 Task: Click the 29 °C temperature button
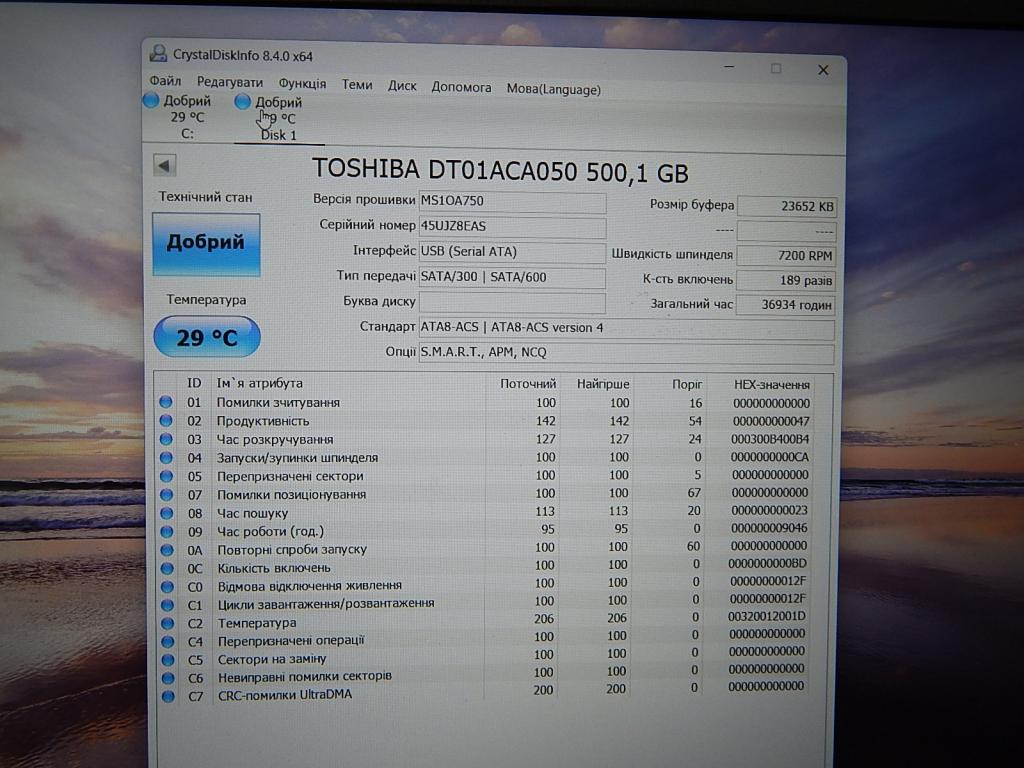[207, 337]
